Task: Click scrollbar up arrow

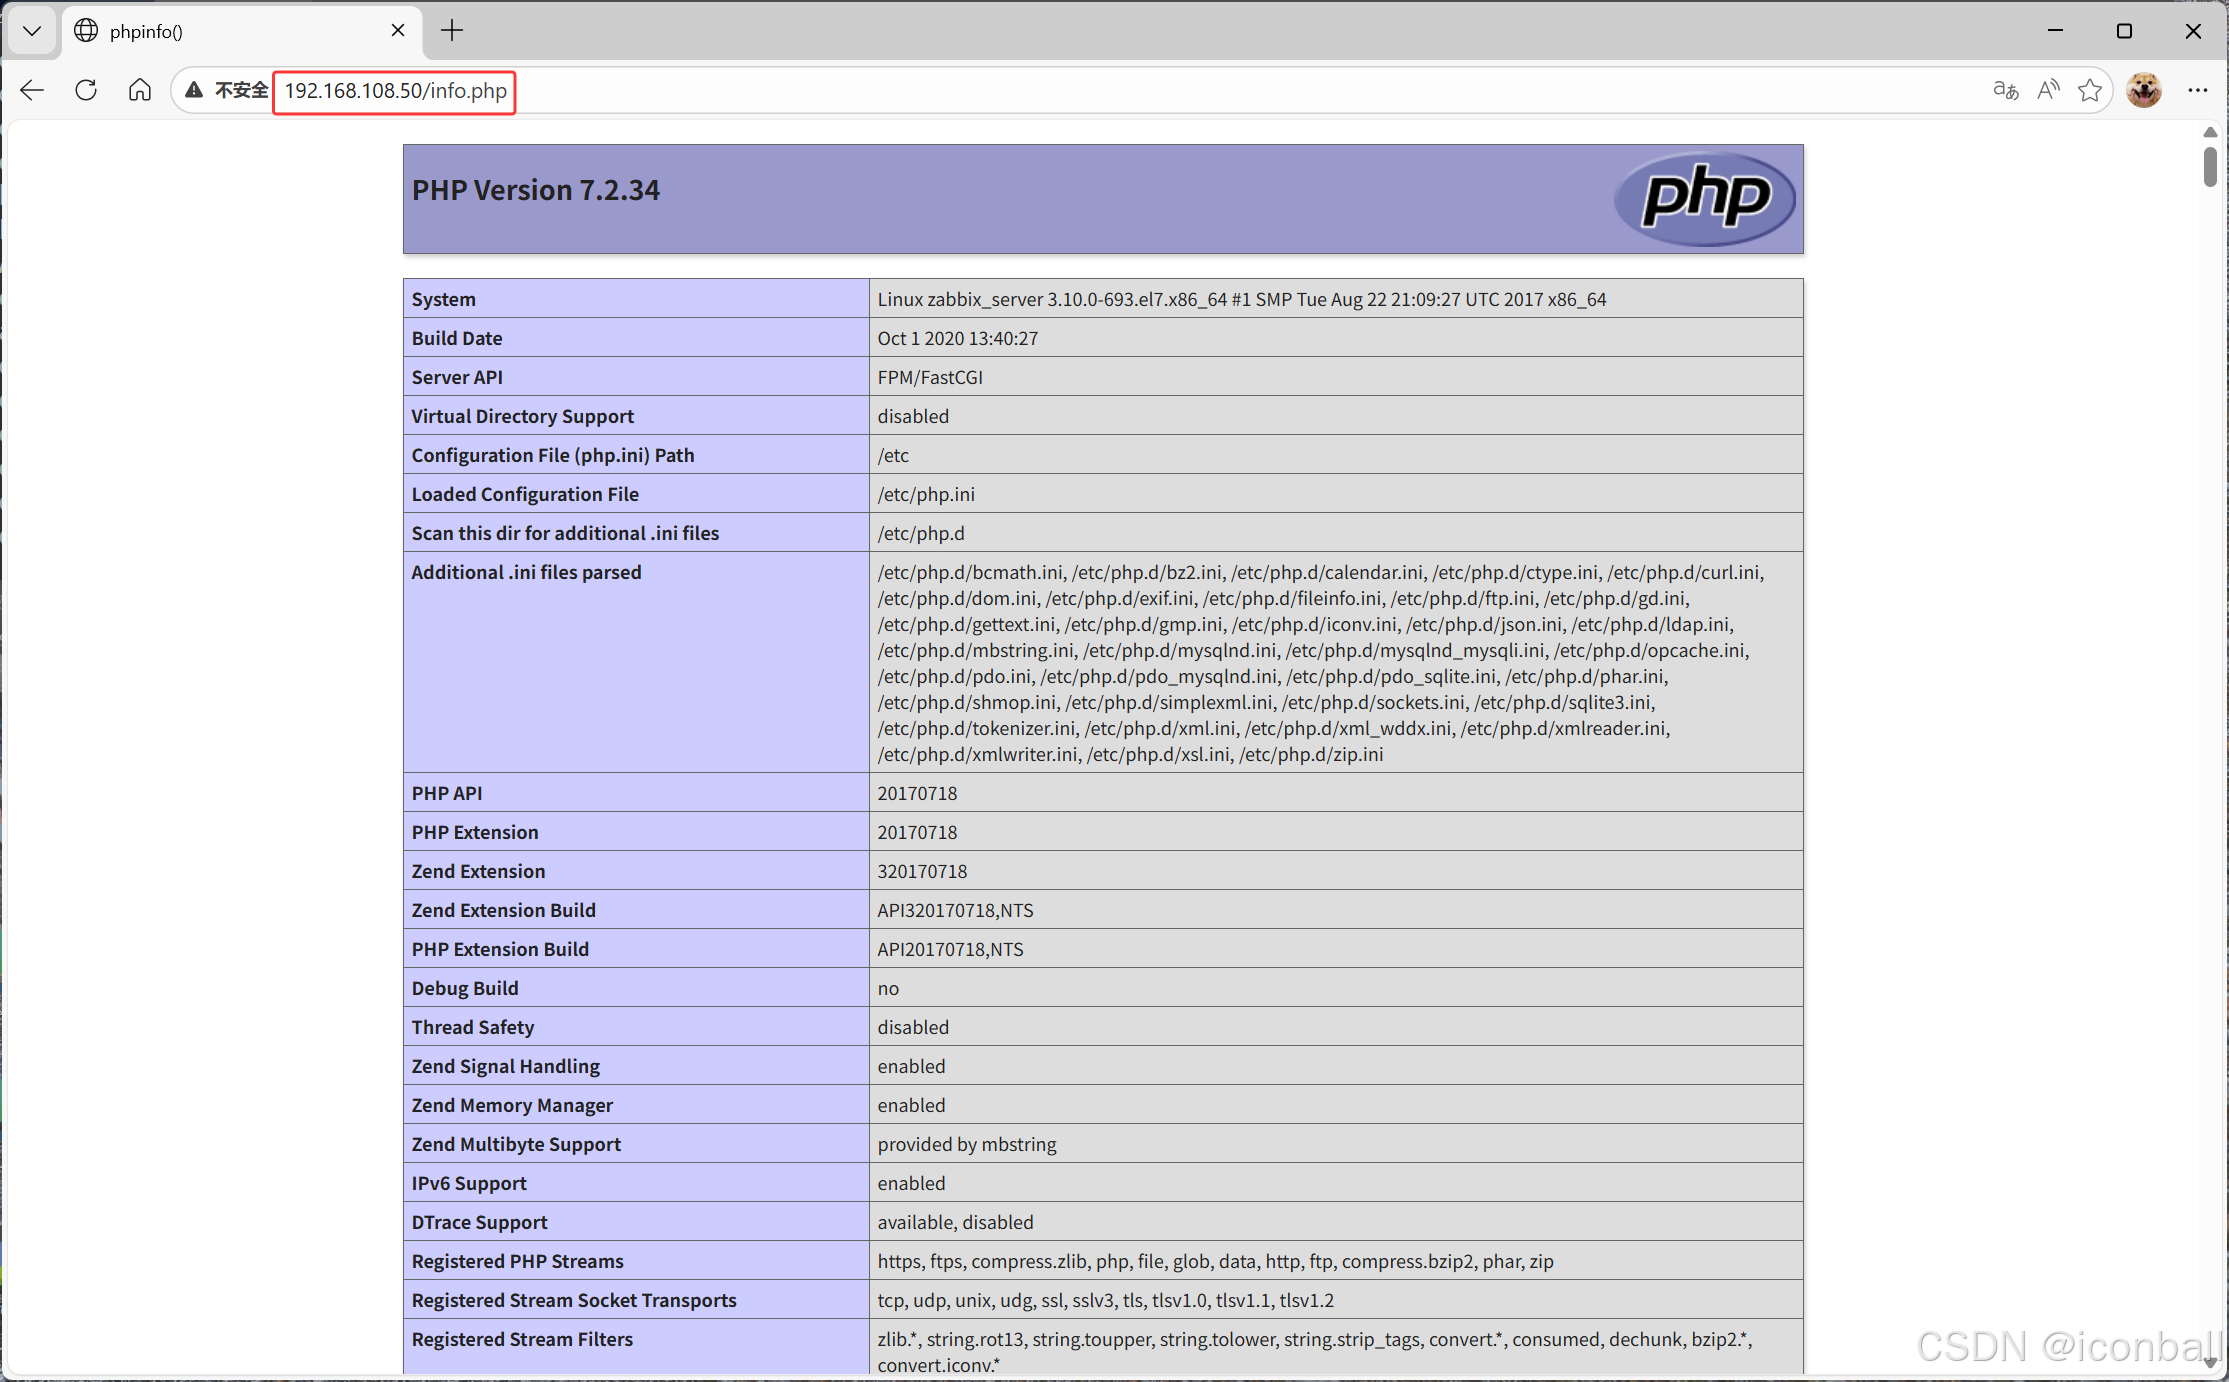Action: (2210, 132)
